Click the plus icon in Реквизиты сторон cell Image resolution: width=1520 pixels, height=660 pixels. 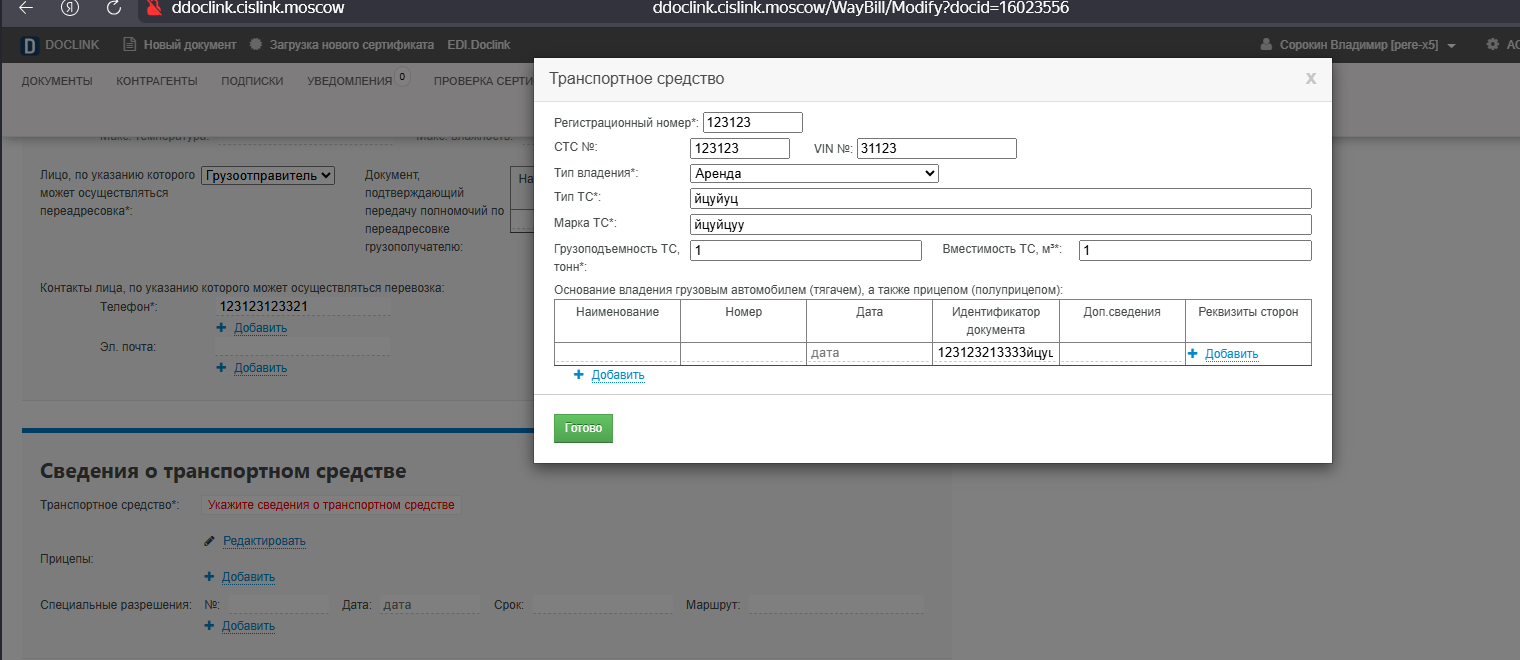pos(1193,354)
